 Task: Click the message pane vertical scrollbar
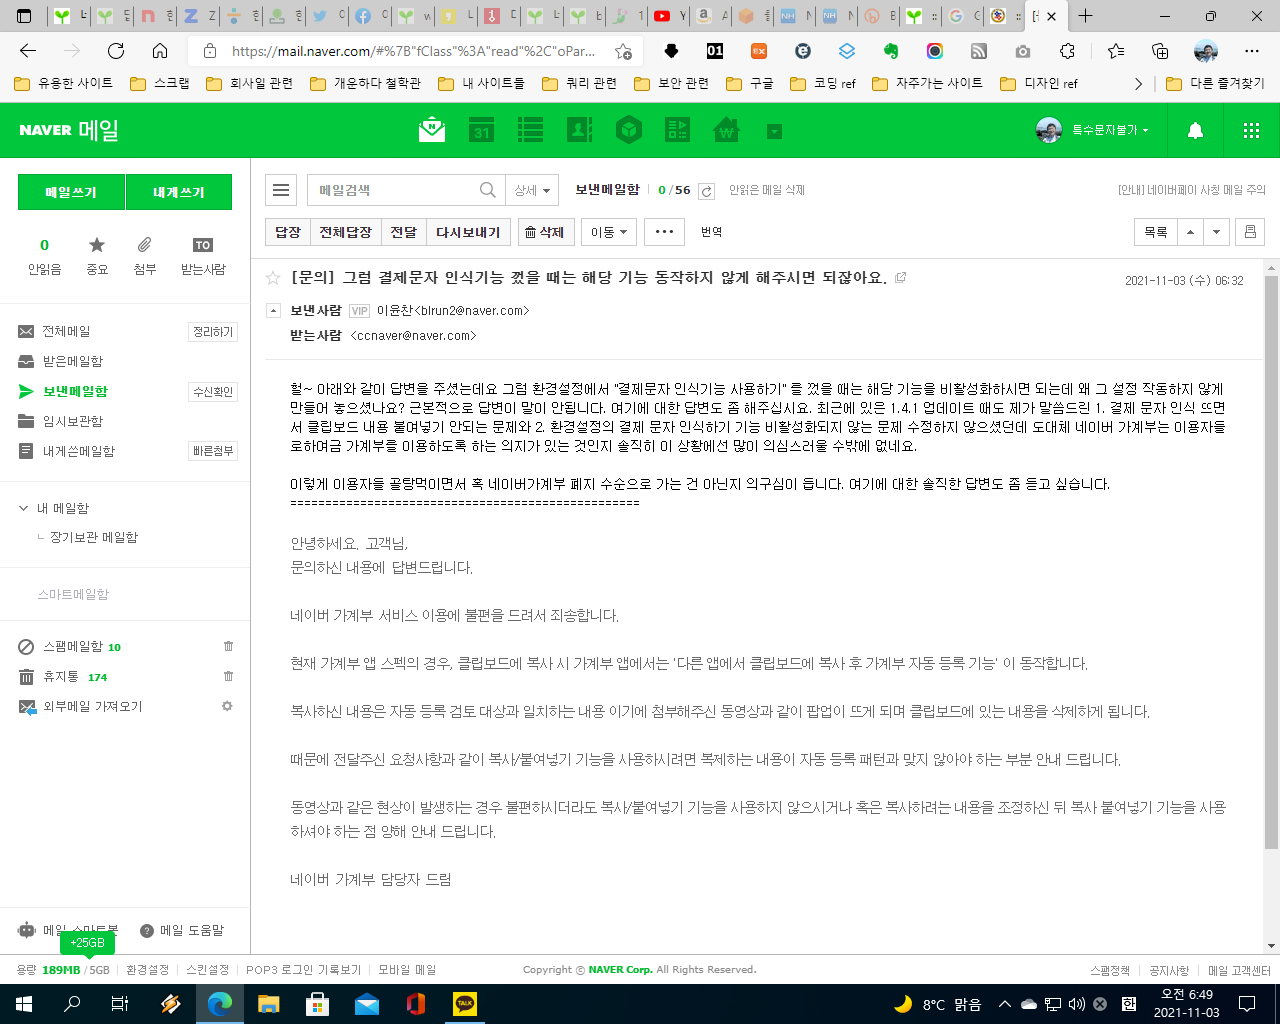coord(1271,563)
